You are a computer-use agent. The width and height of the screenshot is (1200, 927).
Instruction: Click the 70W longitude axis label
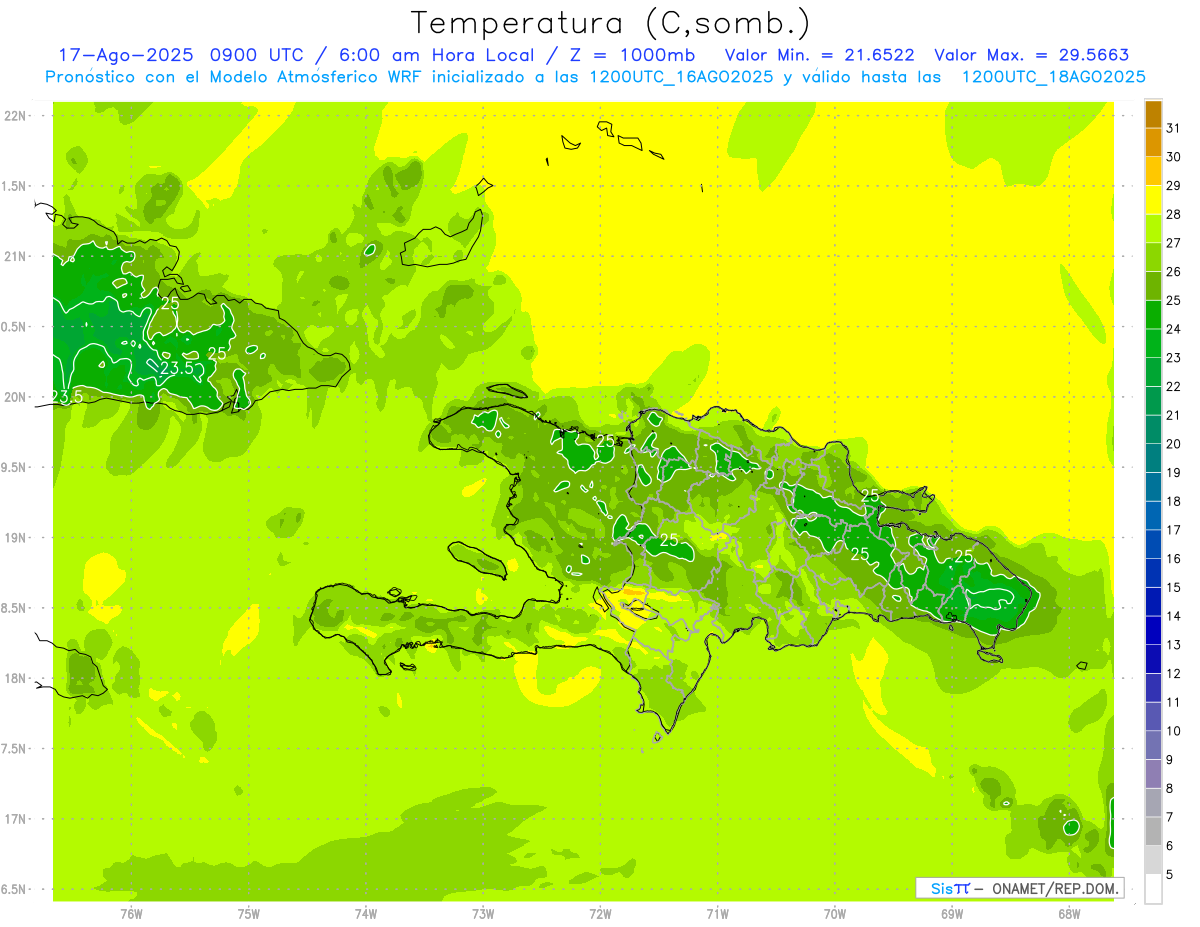(x=835, y=914)
